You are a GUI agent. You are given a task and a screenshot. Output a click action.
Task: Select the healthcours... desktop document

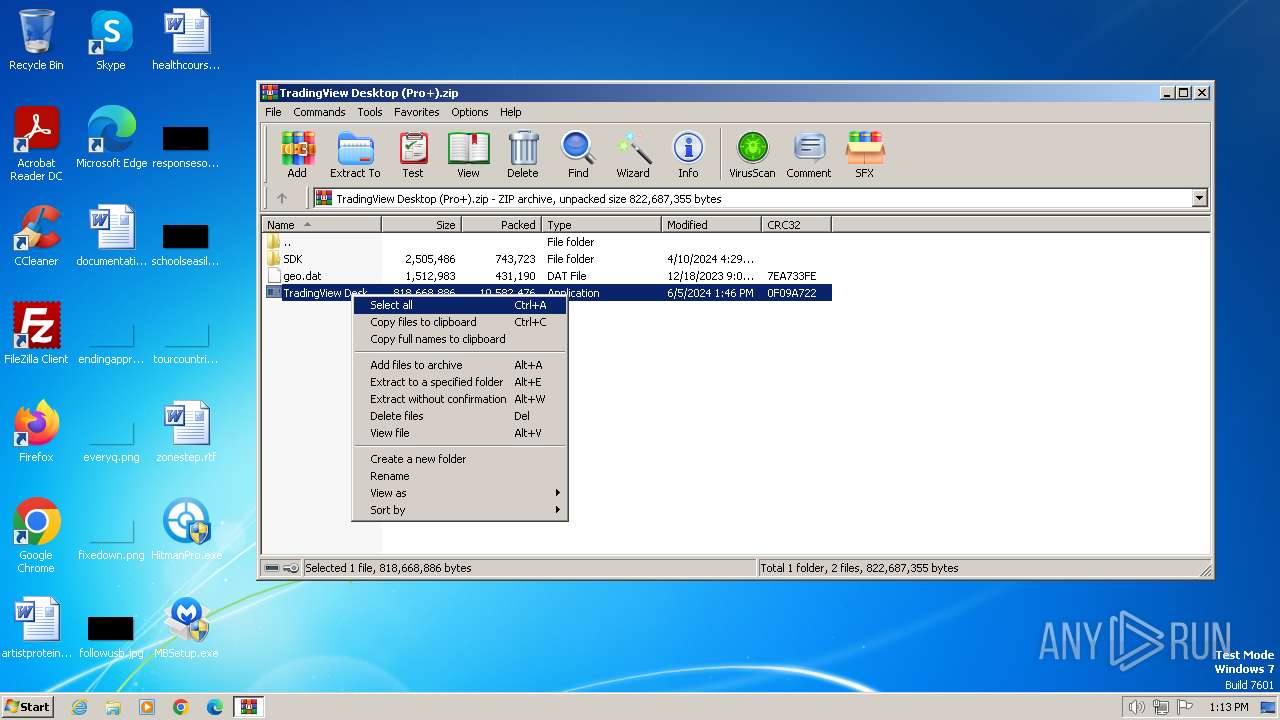186,40
